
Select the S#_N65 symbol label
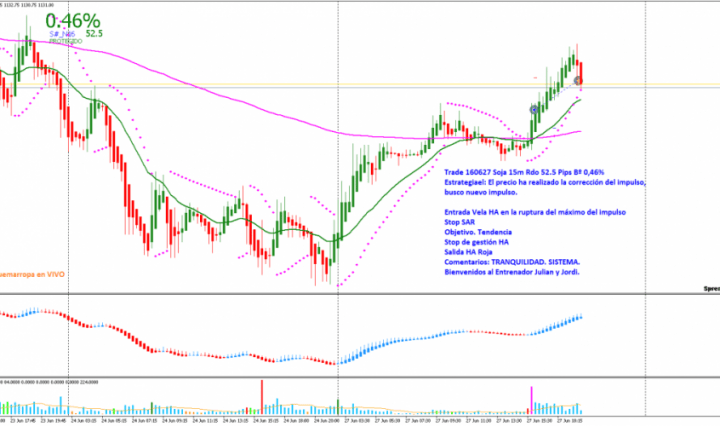coord(64,34)
